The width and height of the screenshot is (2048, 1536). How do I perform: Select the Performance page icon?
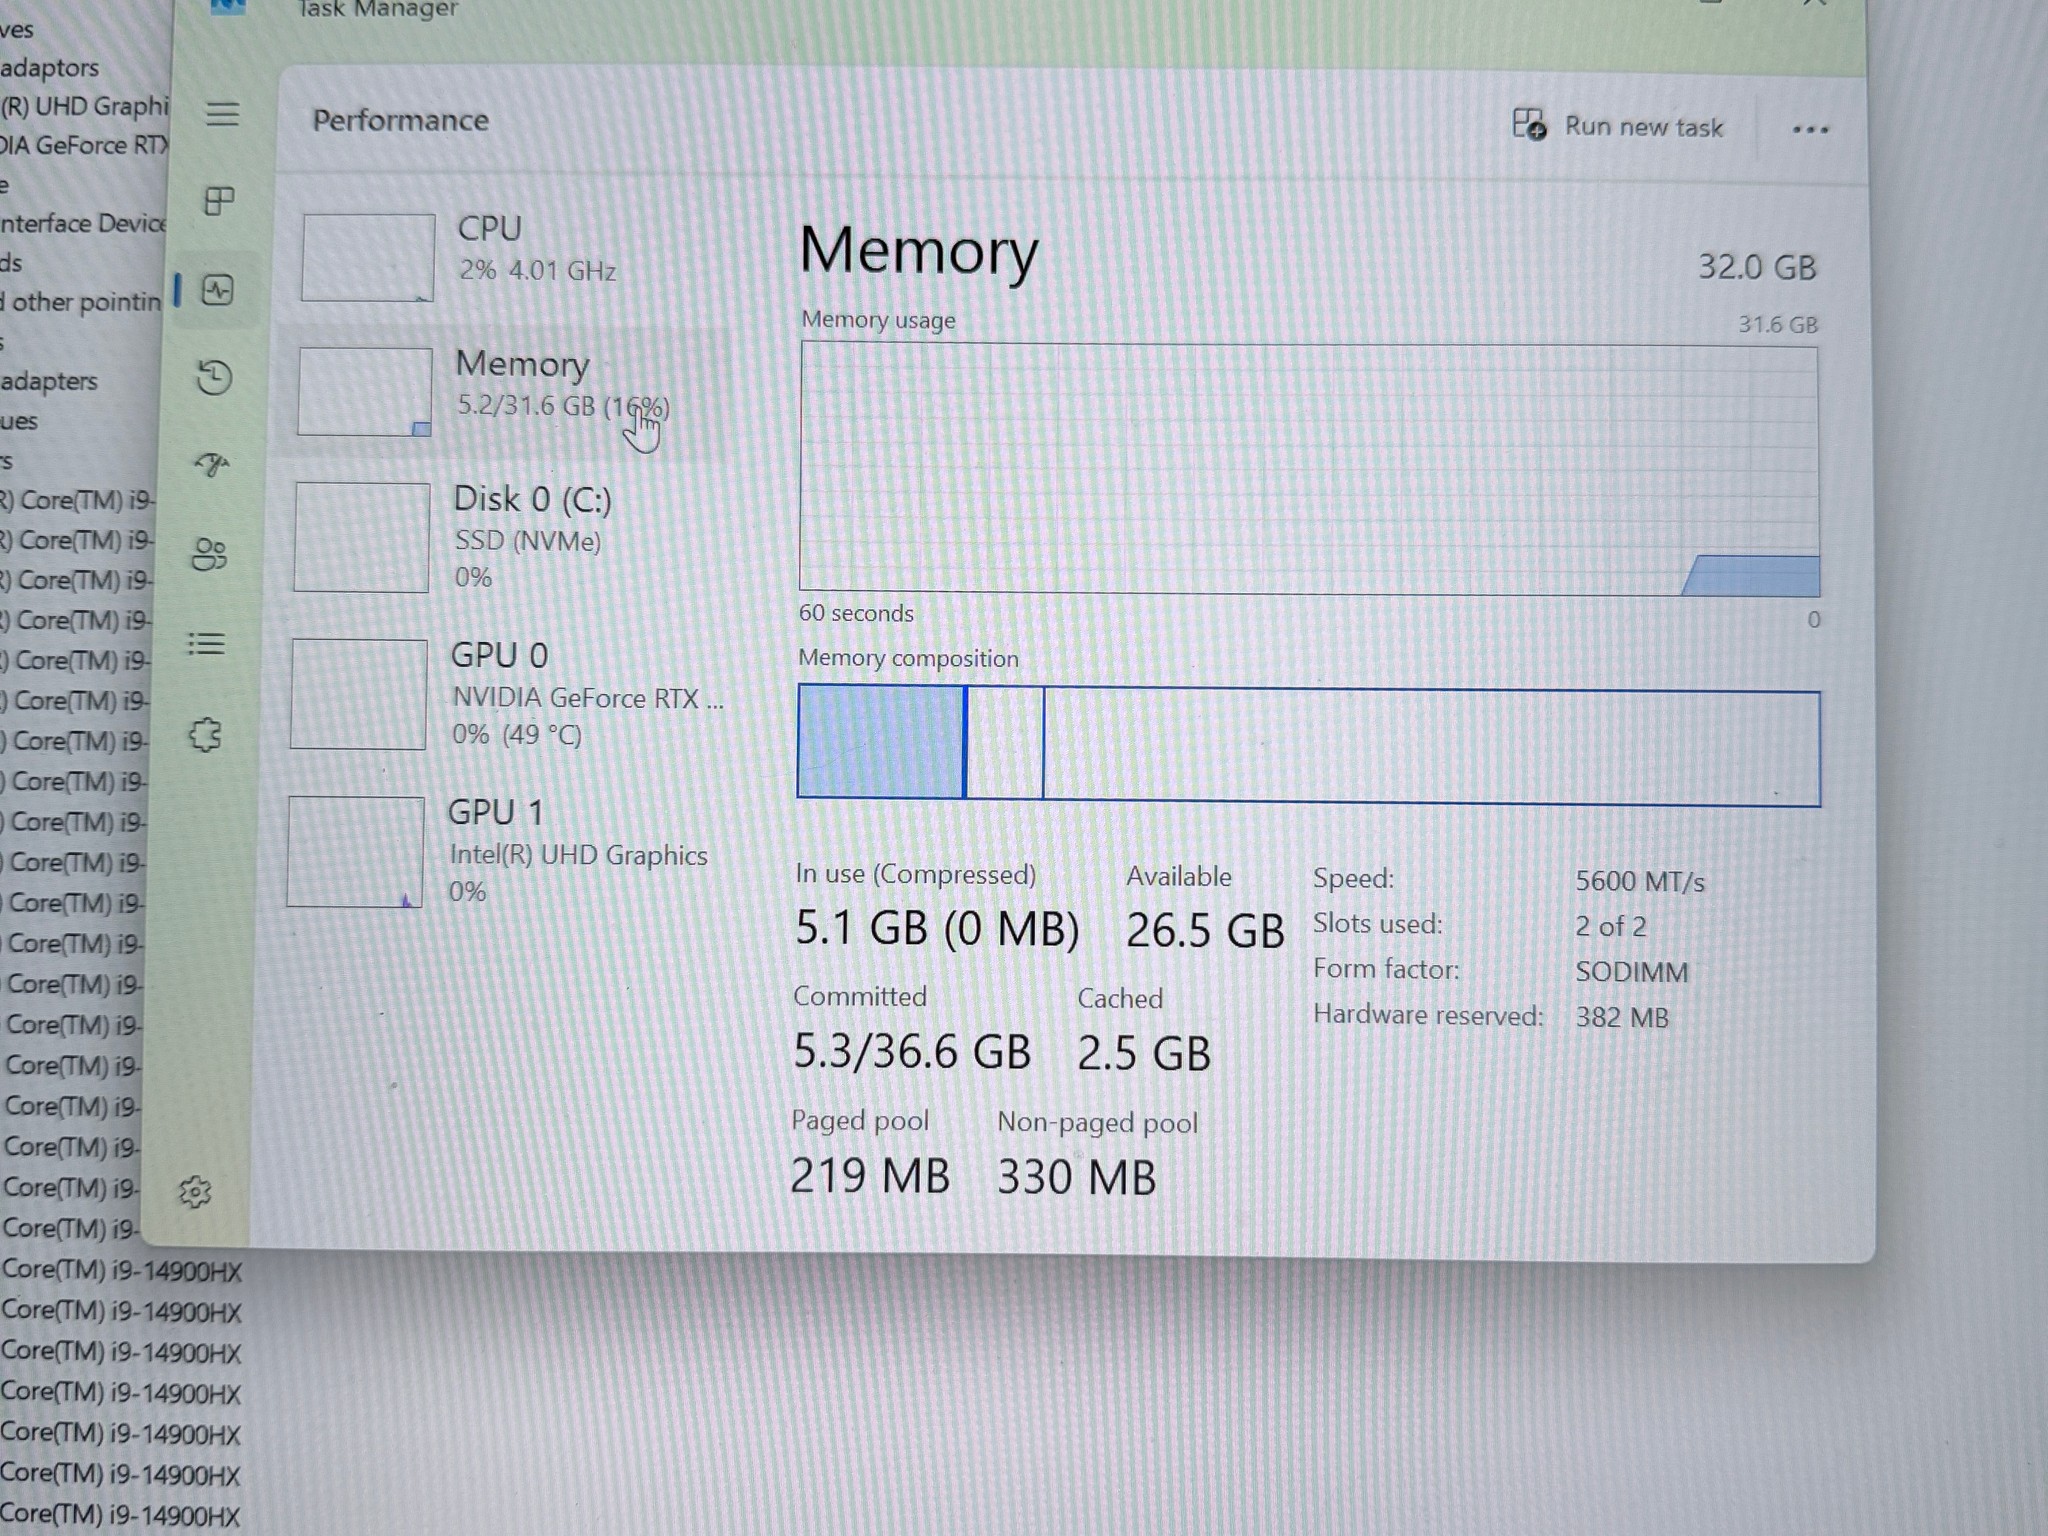coord(217,290)
